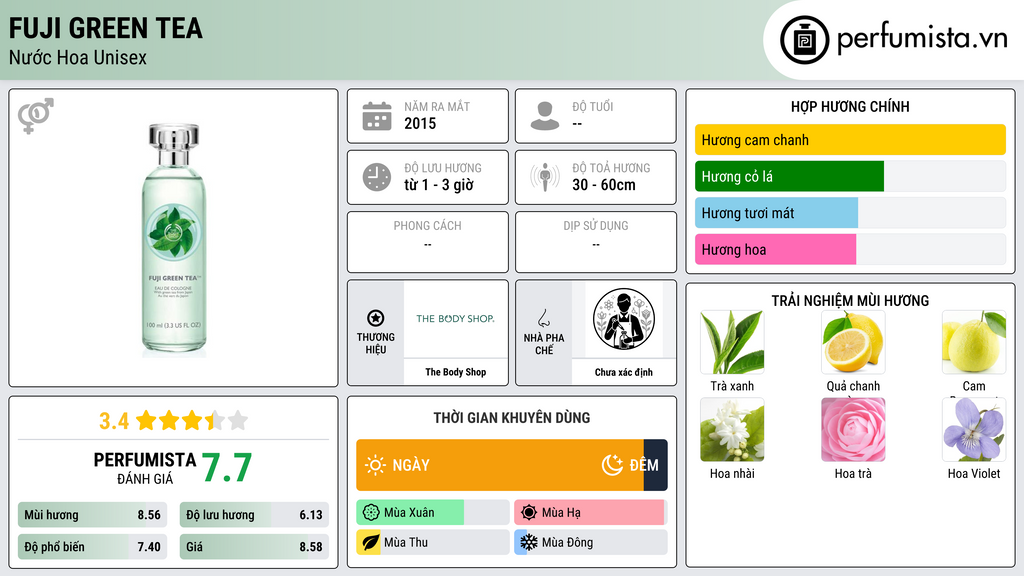Click the Độ lưu hương 6.13 score bar
This screenshot has width=1024, height=576.
pos(254,515)
